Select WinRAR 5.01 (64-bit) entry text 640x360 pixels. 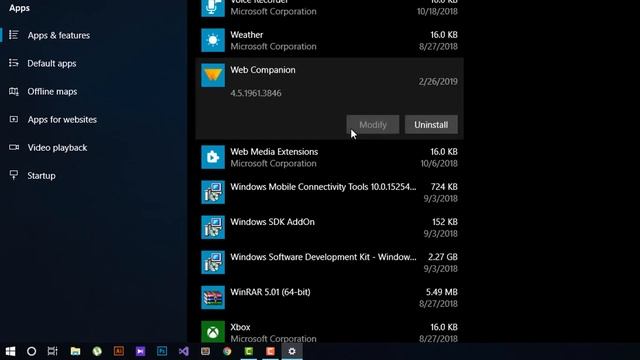pos(270,292)
